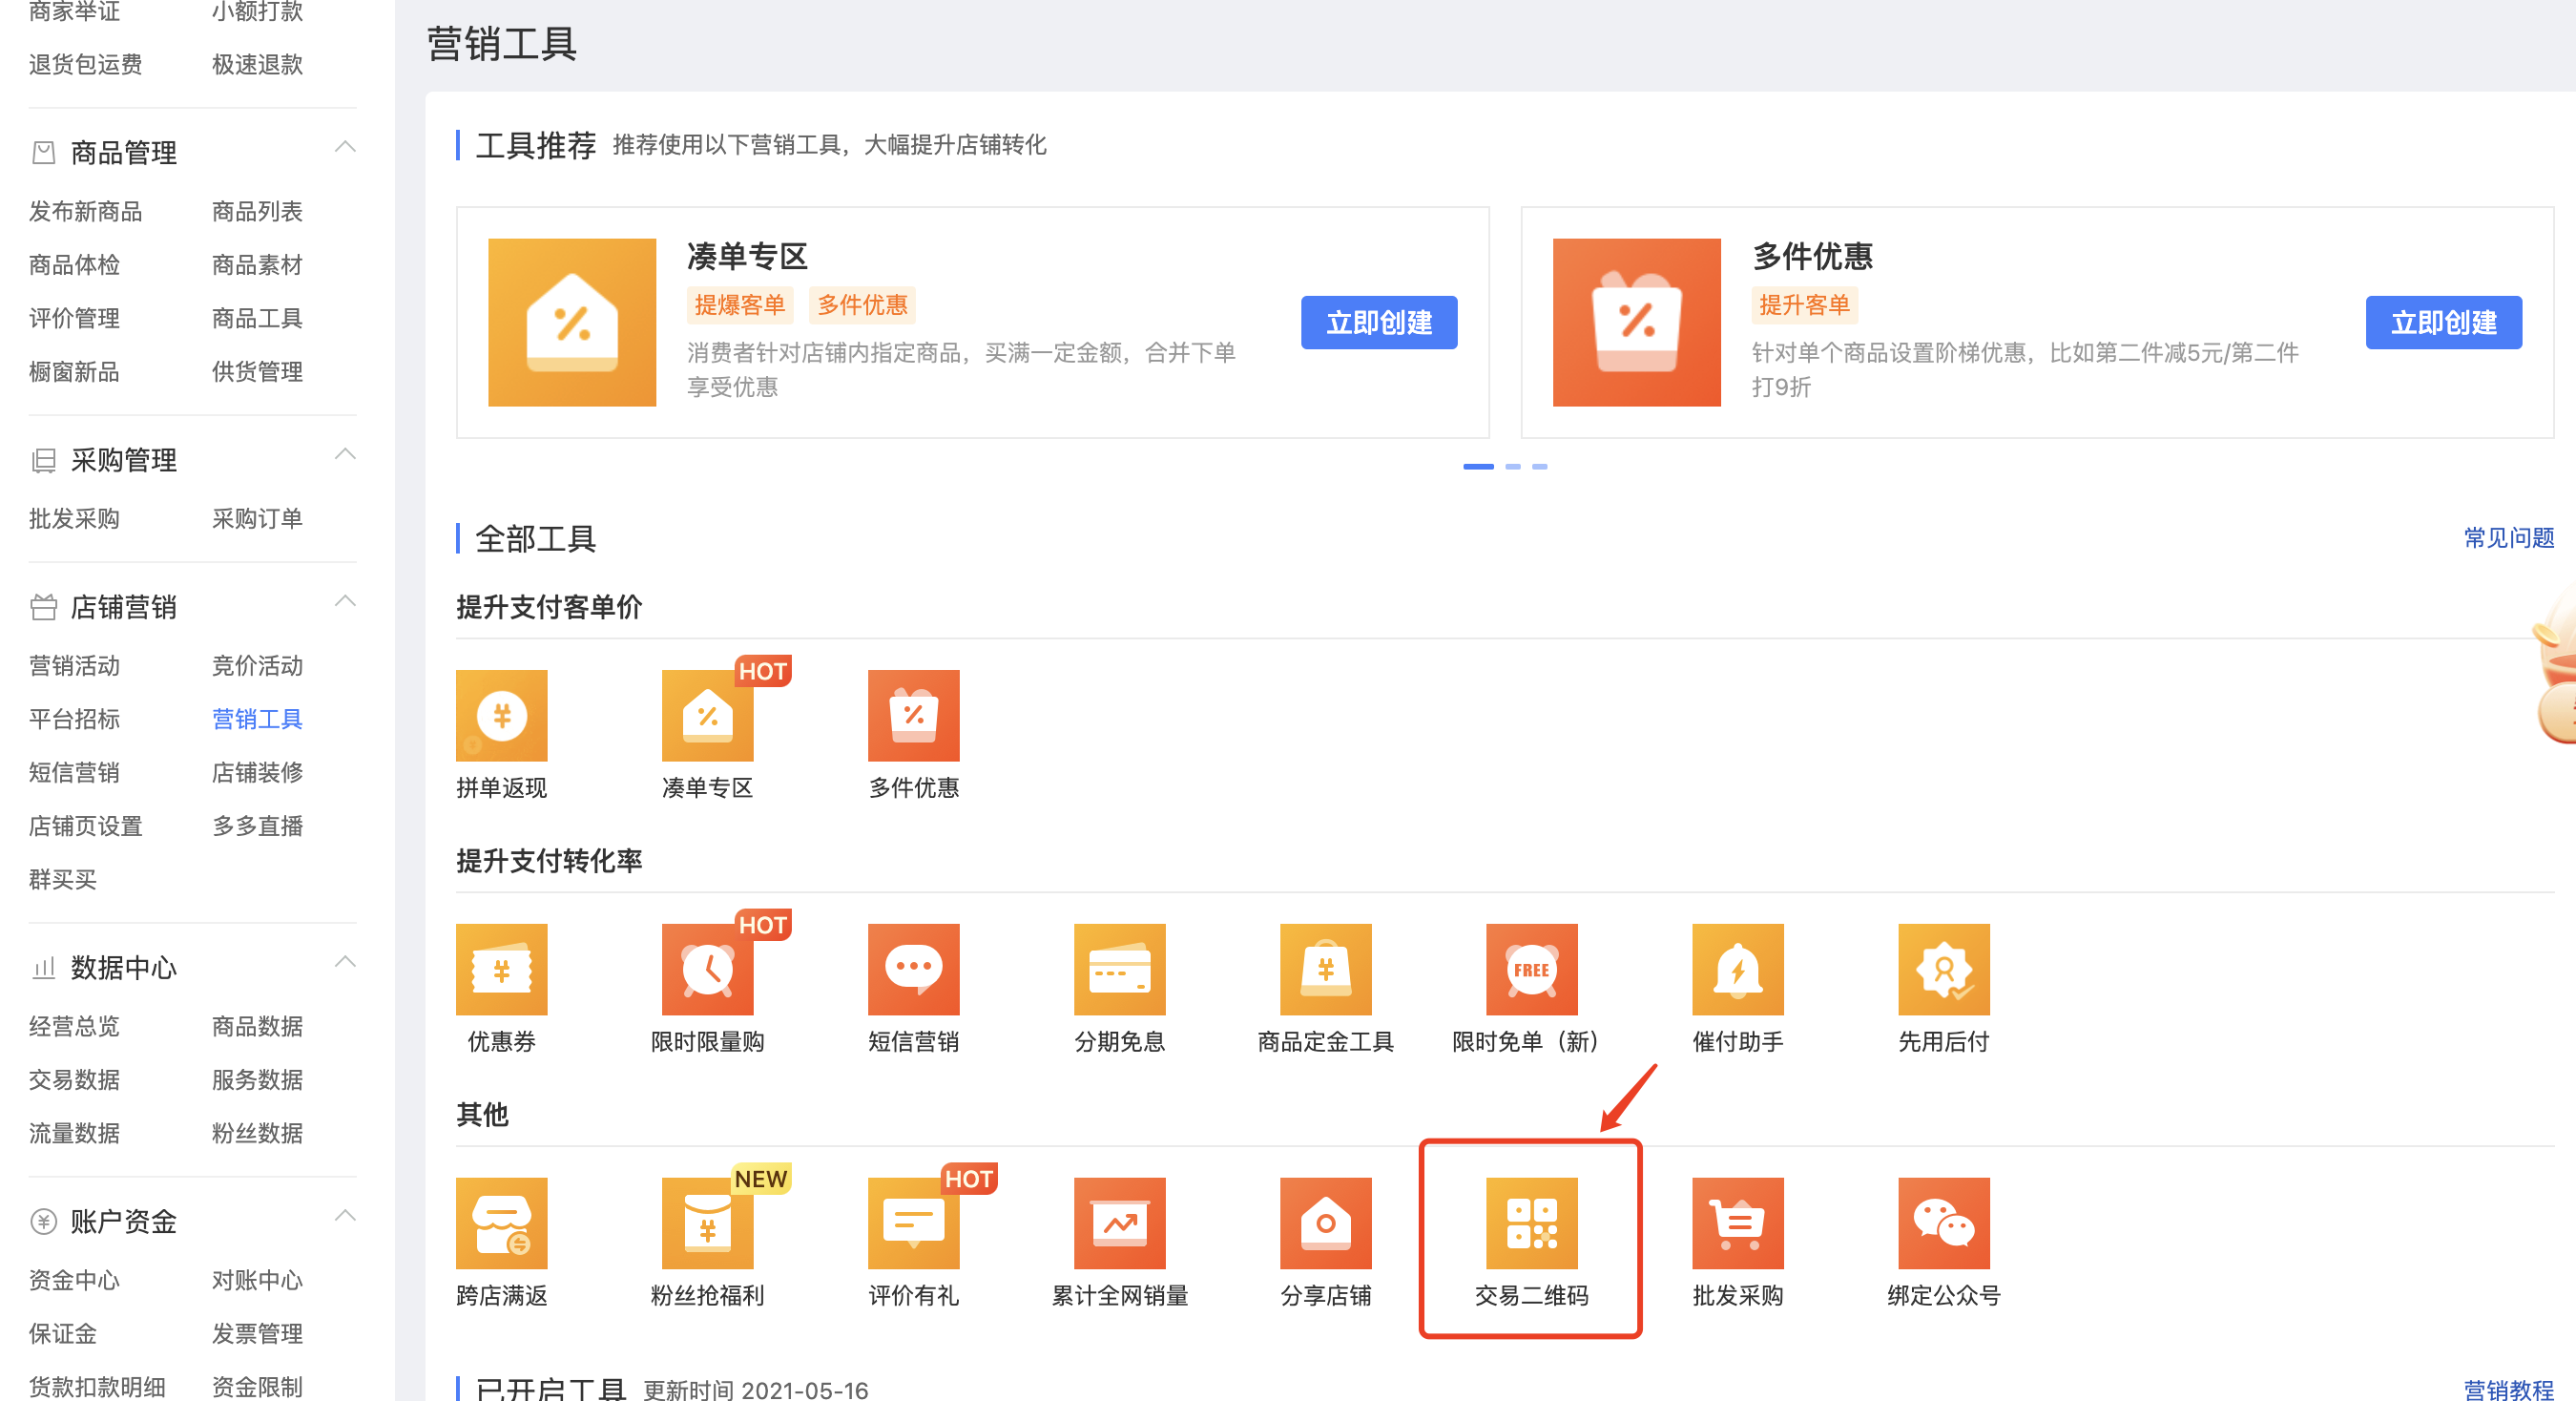The width and height of the screenshot is (2576, 1401).
Task: Open 退货包运费 in sidebar
Action: (85, 64)
